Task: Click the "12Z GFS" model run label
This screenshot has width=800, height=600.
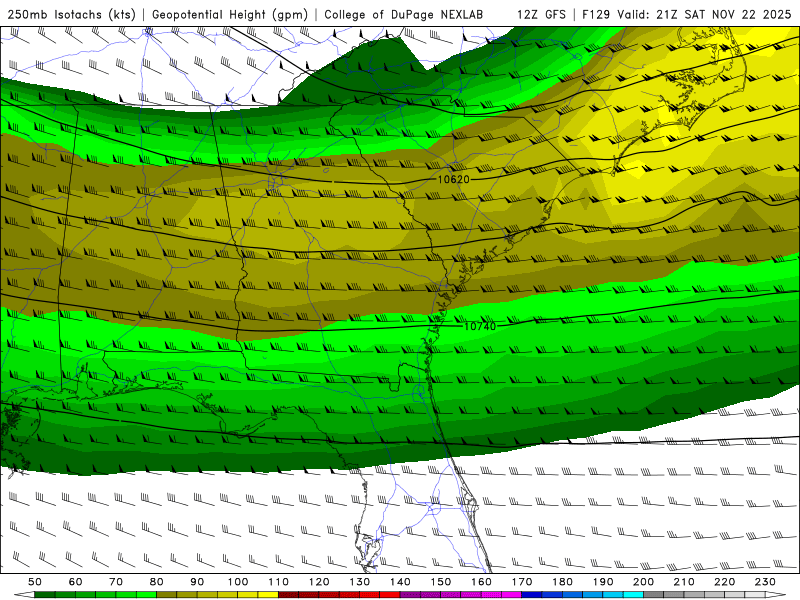Action: click(541, 15)
